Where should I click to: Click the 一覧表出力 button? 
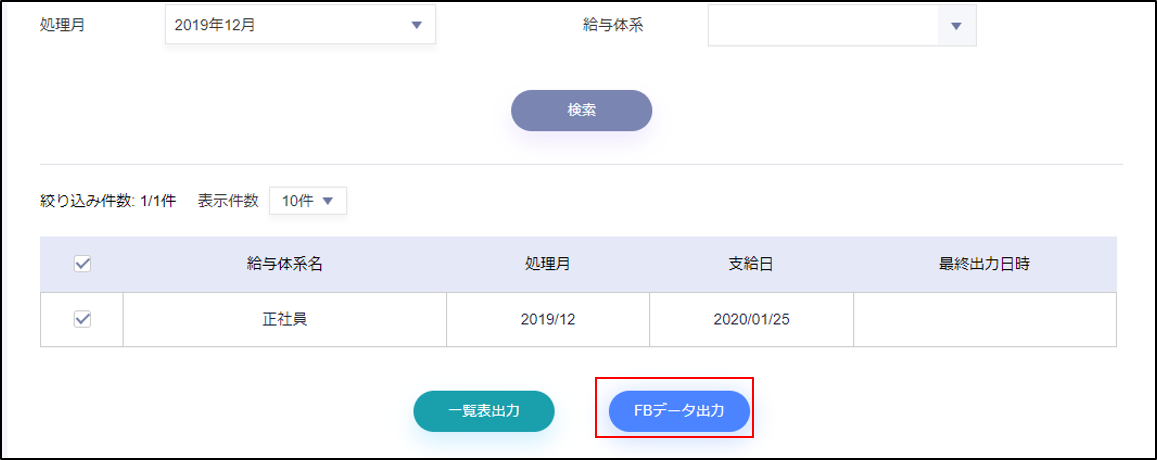(x=484, y=411)
